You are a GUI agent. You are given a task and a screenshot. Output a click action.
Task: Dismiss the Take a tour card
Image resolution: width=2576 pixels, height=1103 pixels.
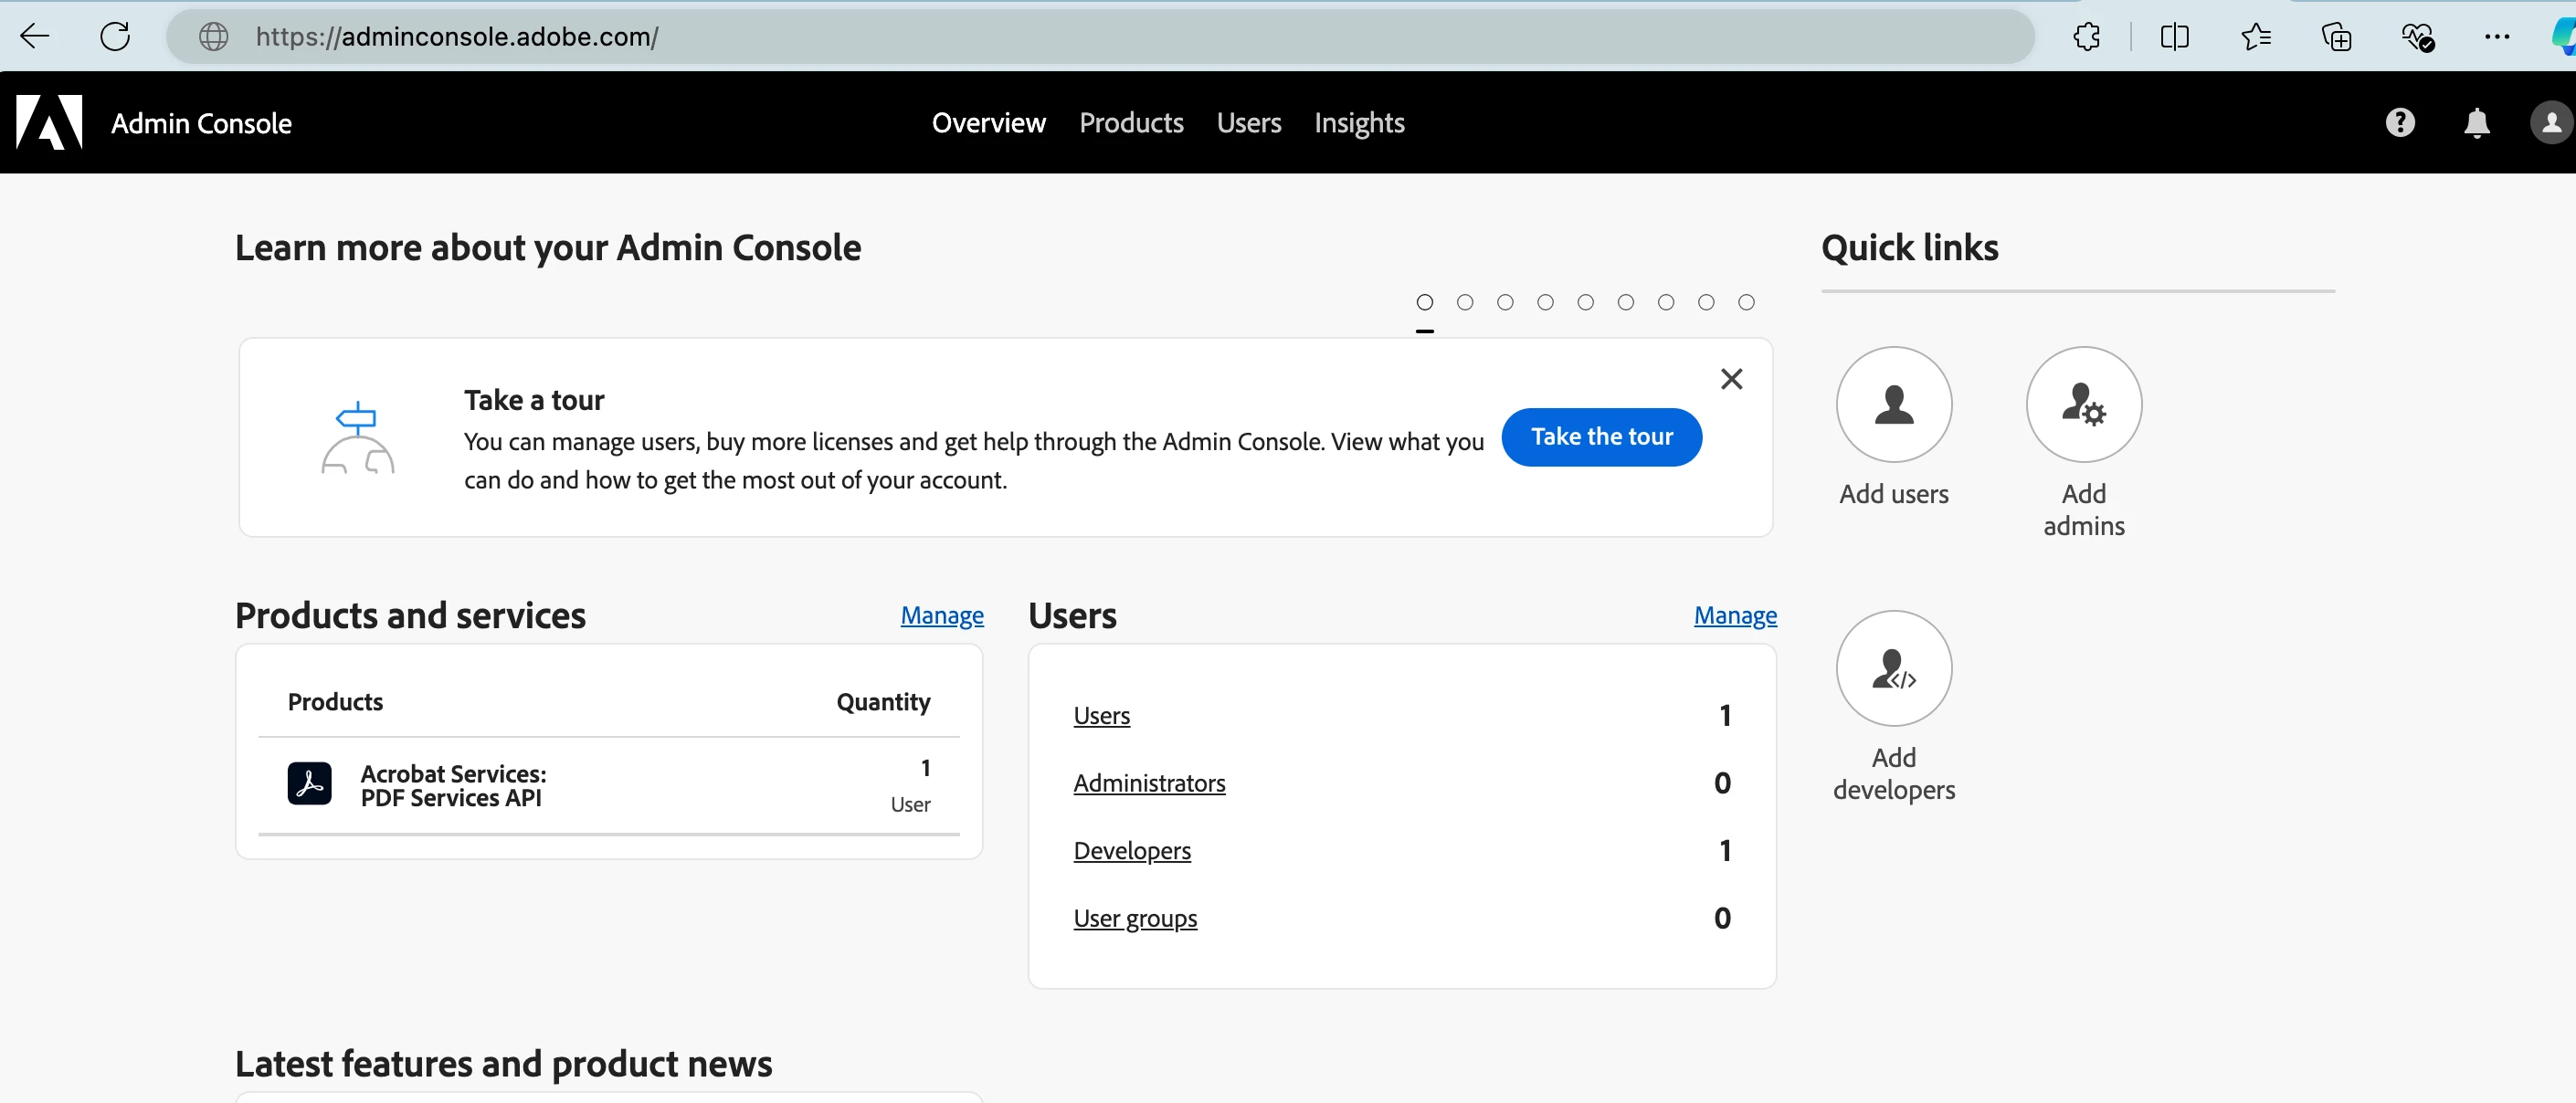point(1731,379)
